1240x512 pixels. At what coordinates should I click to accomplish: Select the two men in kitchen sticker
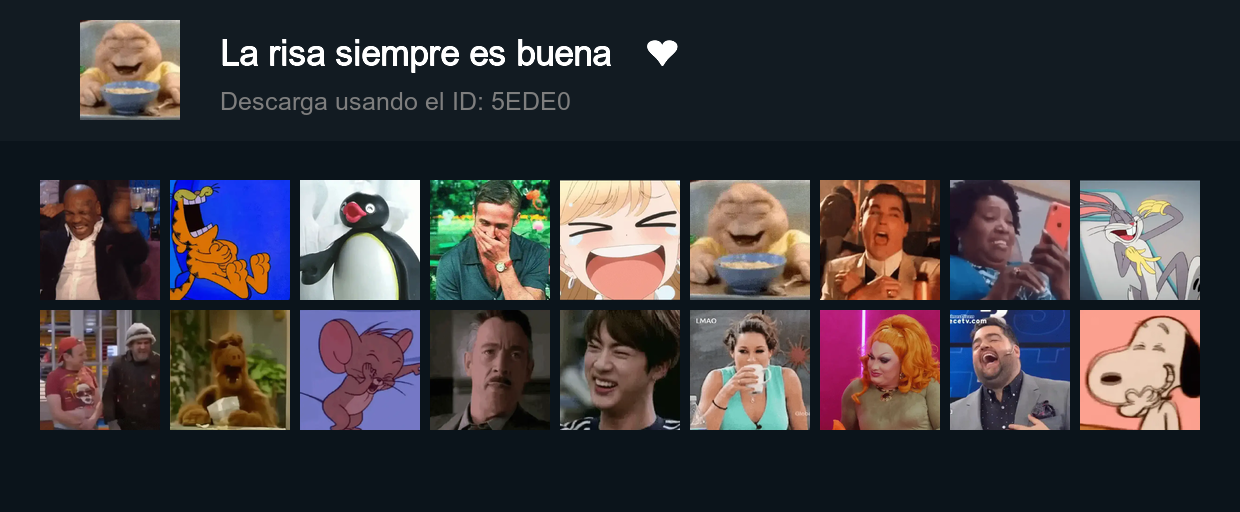click(x=100, y=370)
